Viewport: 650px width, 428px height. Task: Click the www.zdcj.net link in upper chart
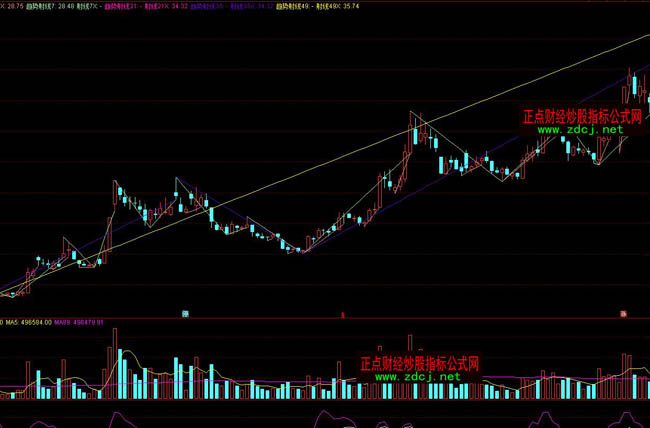[x=585, y=130]
